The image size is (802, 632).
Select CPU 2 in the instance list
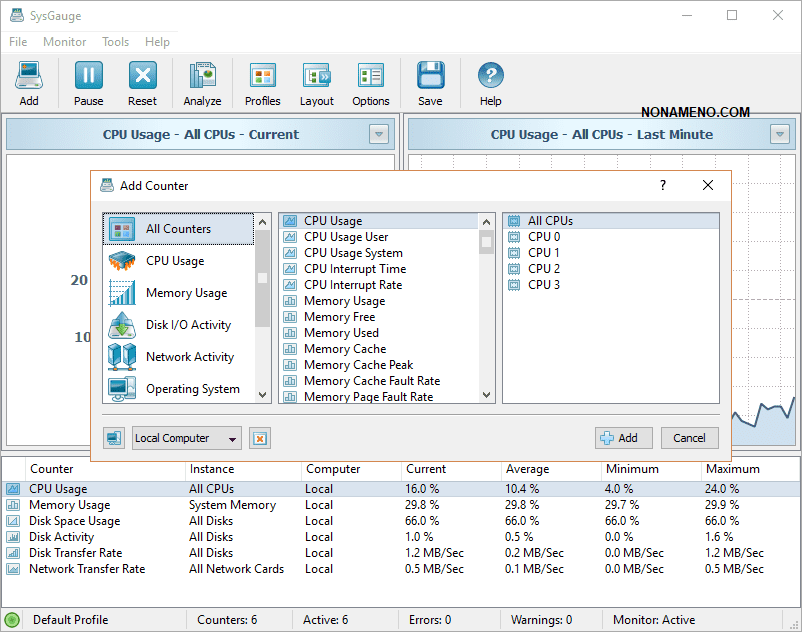tap(543, 269)
